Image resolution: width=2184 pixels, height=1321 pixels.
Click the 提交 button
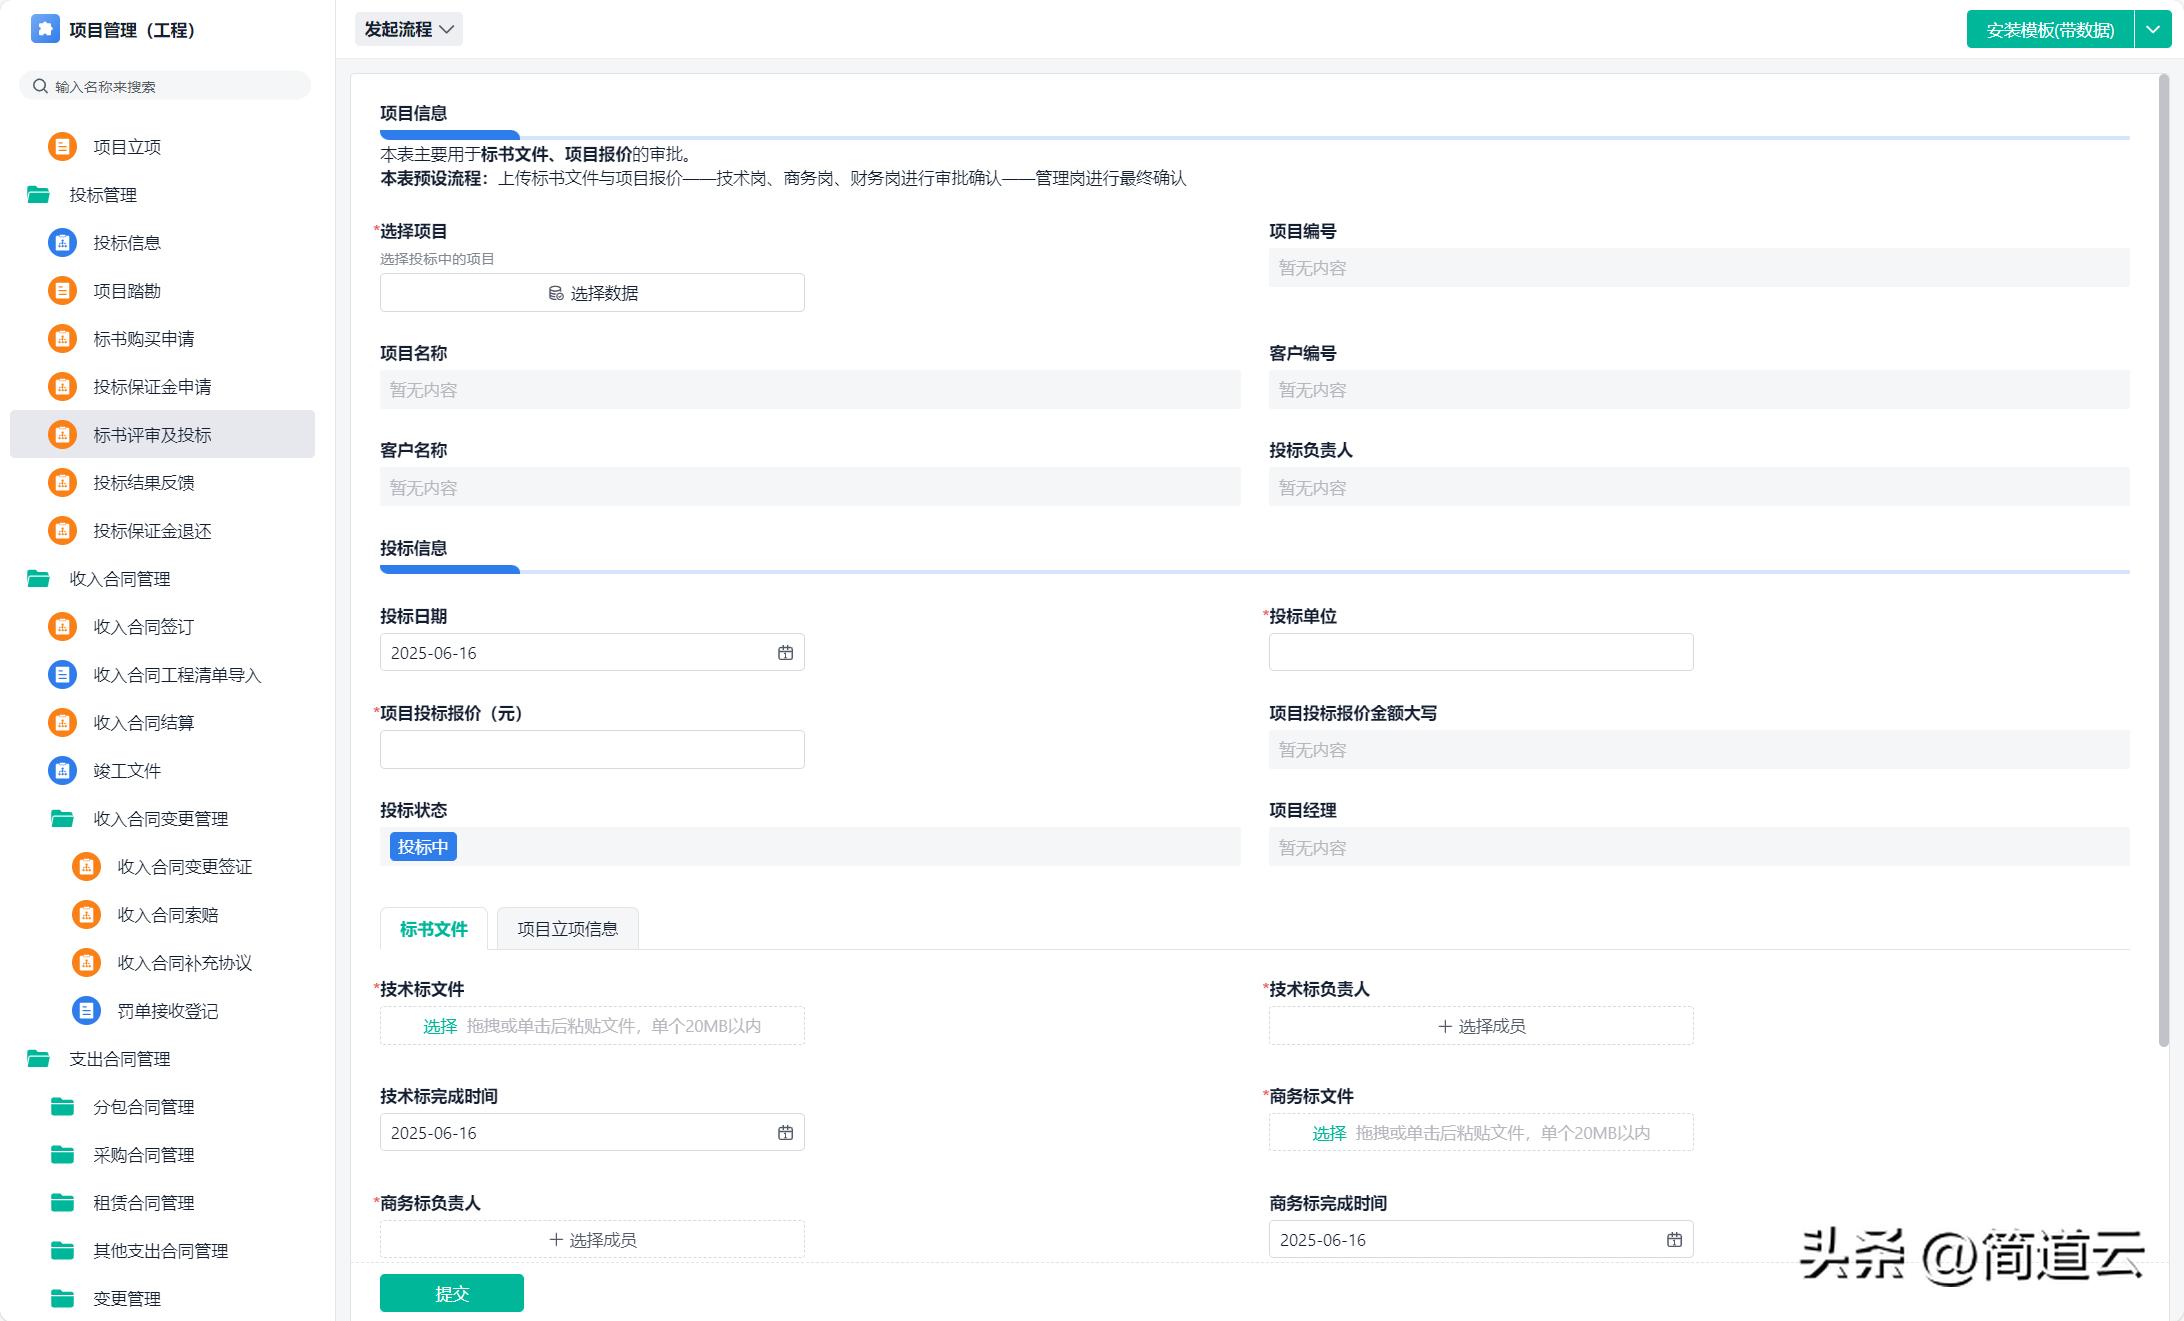451,1293
